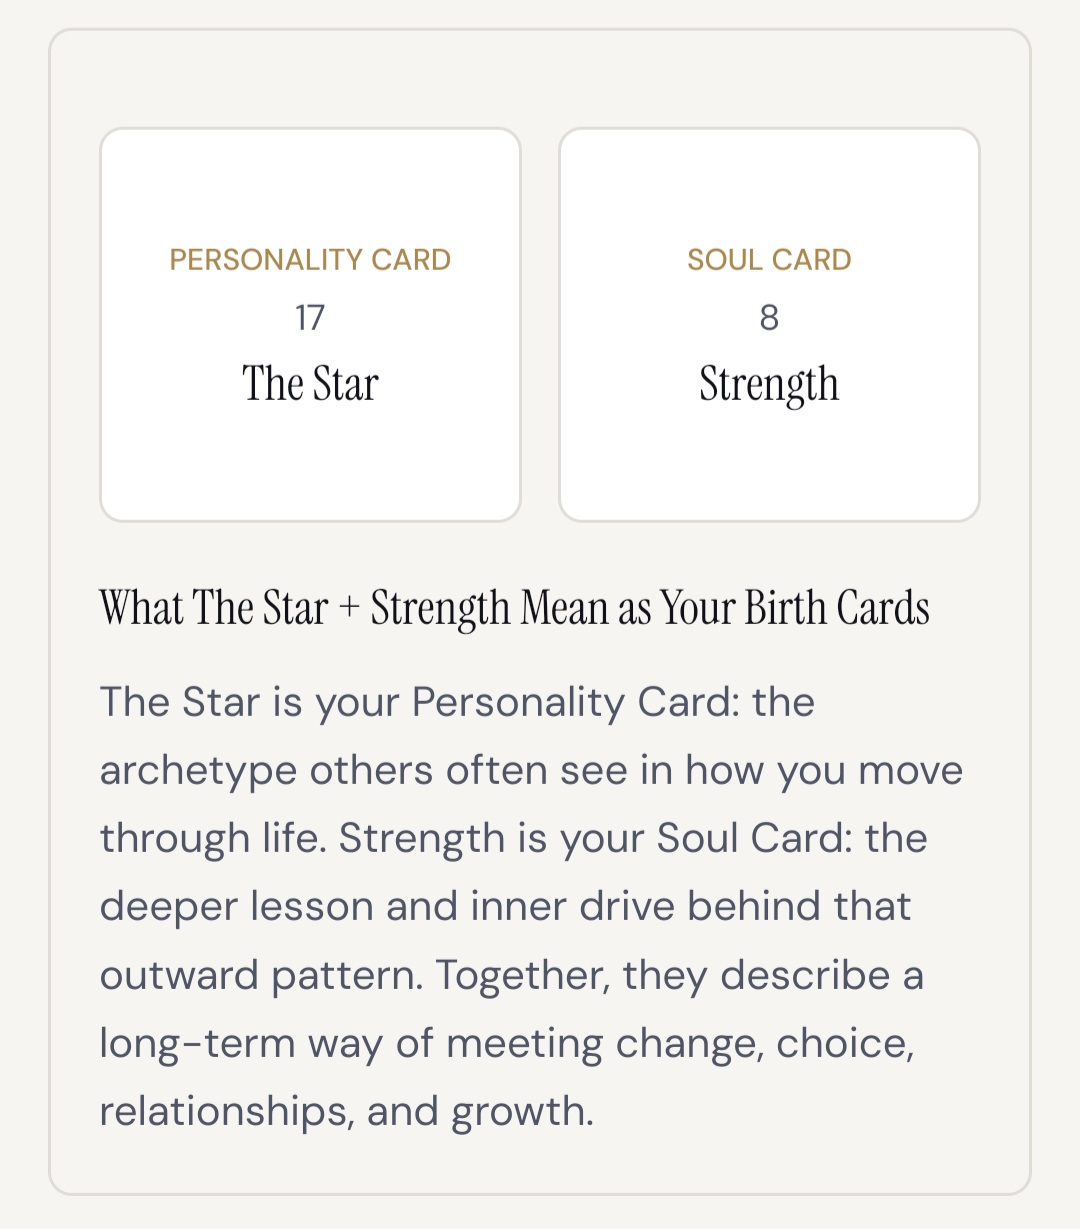Click 'Mean as Your' in the heading
The height and width of the screenshot is (1229, 1080).
[x=629, y=608]
